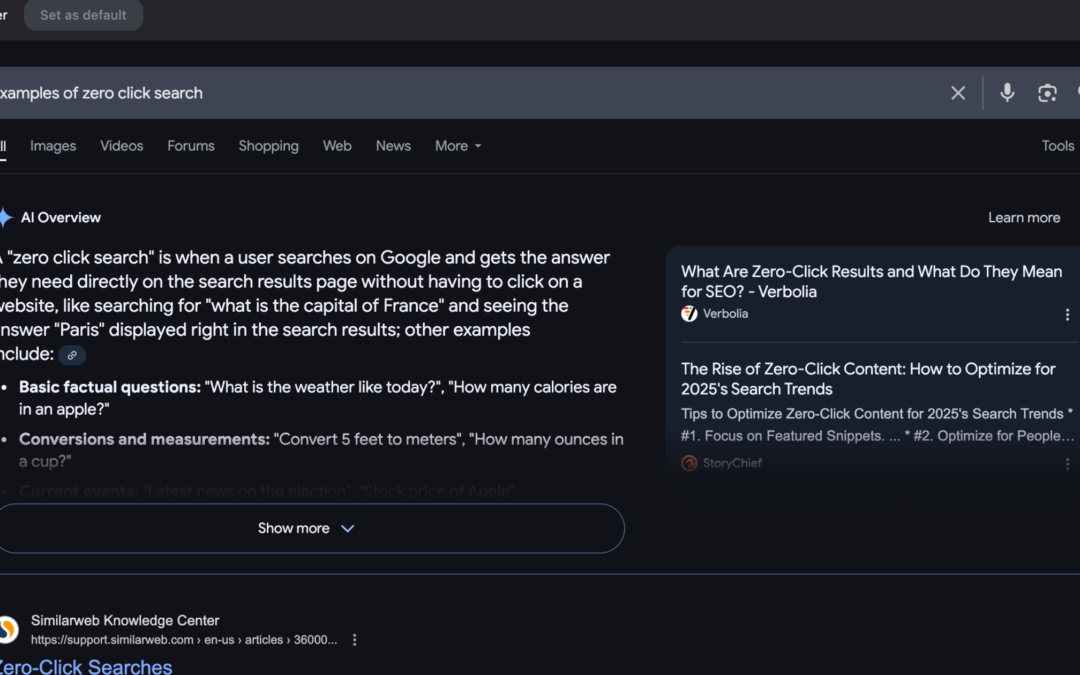Open the source link chip after 'include:'
1080x675 pixels.
click(72, 355)
